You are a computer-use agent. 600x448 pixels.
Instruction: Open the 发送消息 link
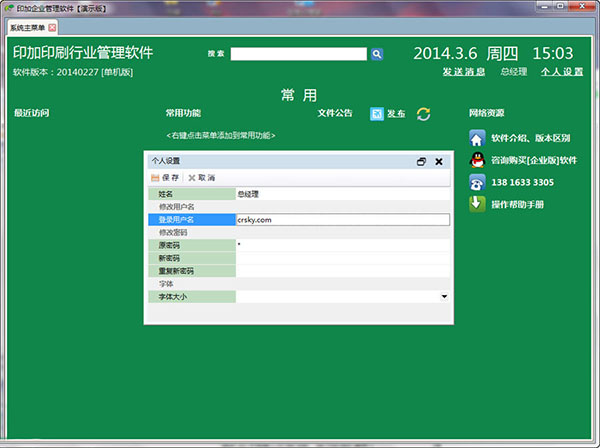(463, 72)
